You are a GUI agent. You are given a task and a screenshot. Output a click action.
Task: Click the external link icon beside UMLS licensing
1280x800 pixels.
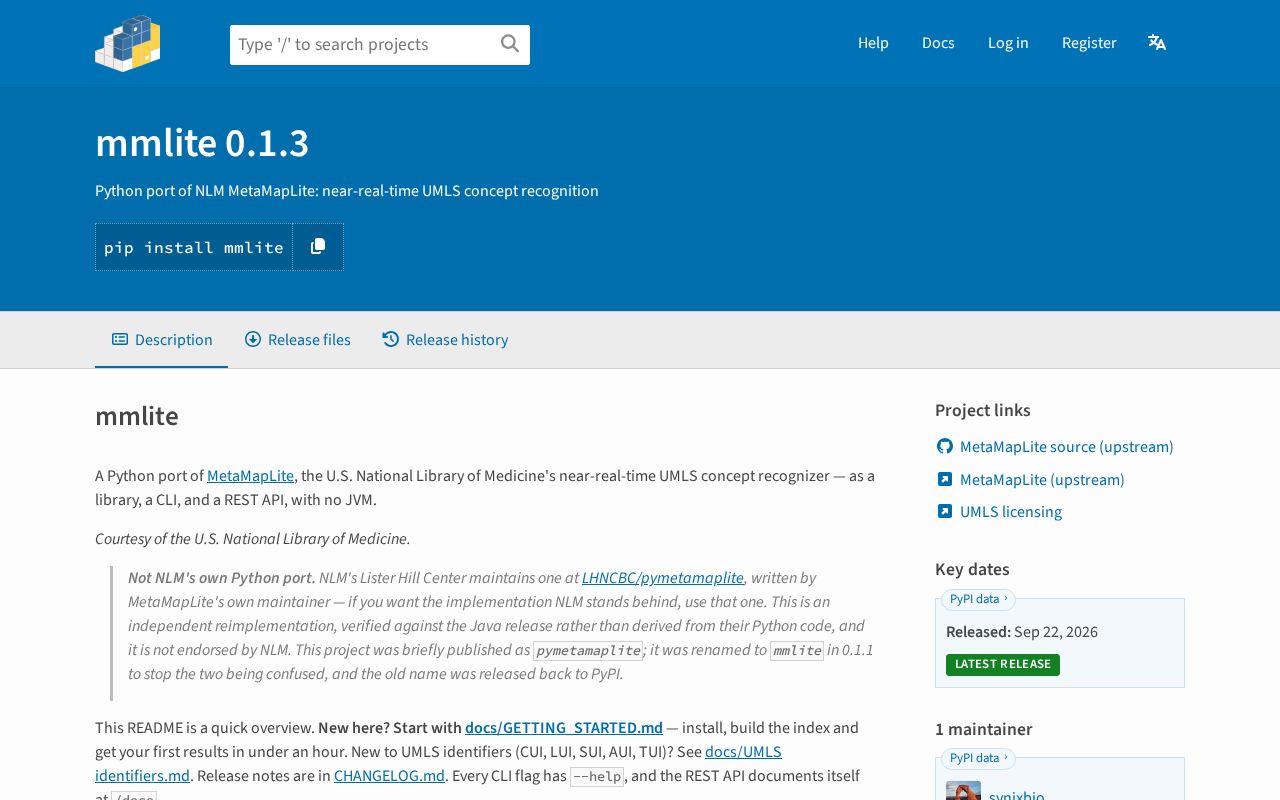(x=944, y=511)
